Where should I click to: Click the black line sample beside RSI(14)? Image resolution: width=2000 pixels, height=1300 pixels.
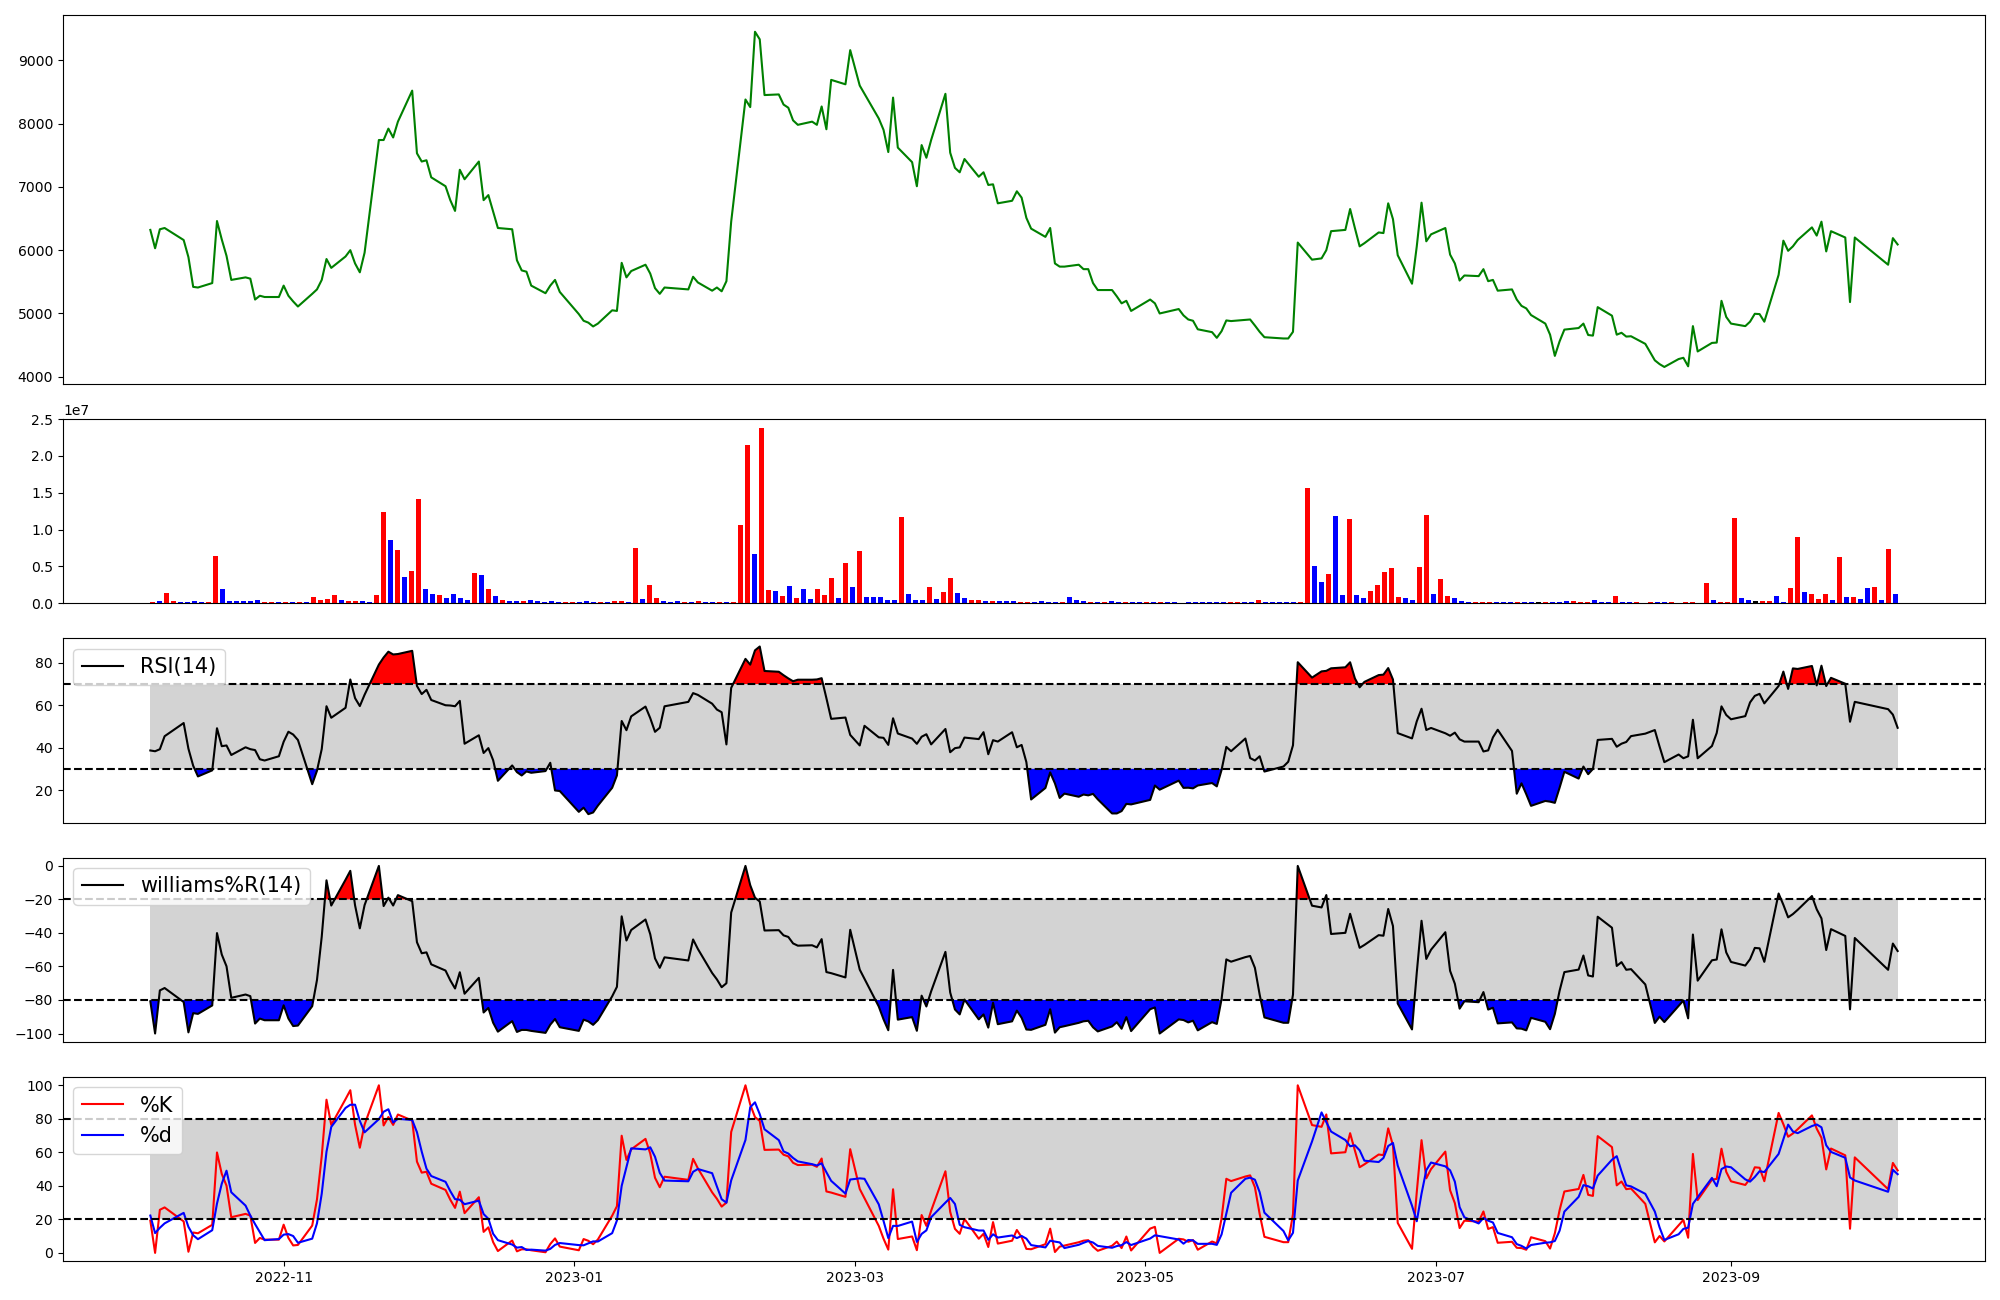pos(102,666)
